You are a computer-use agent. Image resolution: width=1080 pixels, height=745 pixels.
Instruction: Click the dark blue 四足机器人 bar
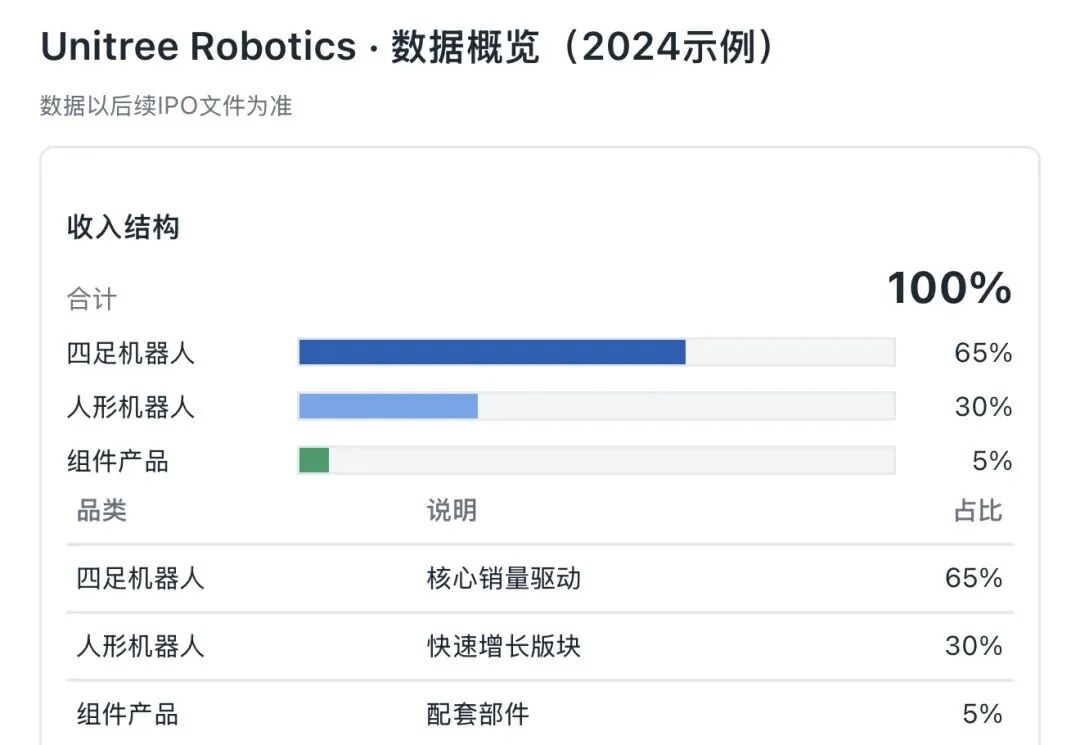coord(492,352)
